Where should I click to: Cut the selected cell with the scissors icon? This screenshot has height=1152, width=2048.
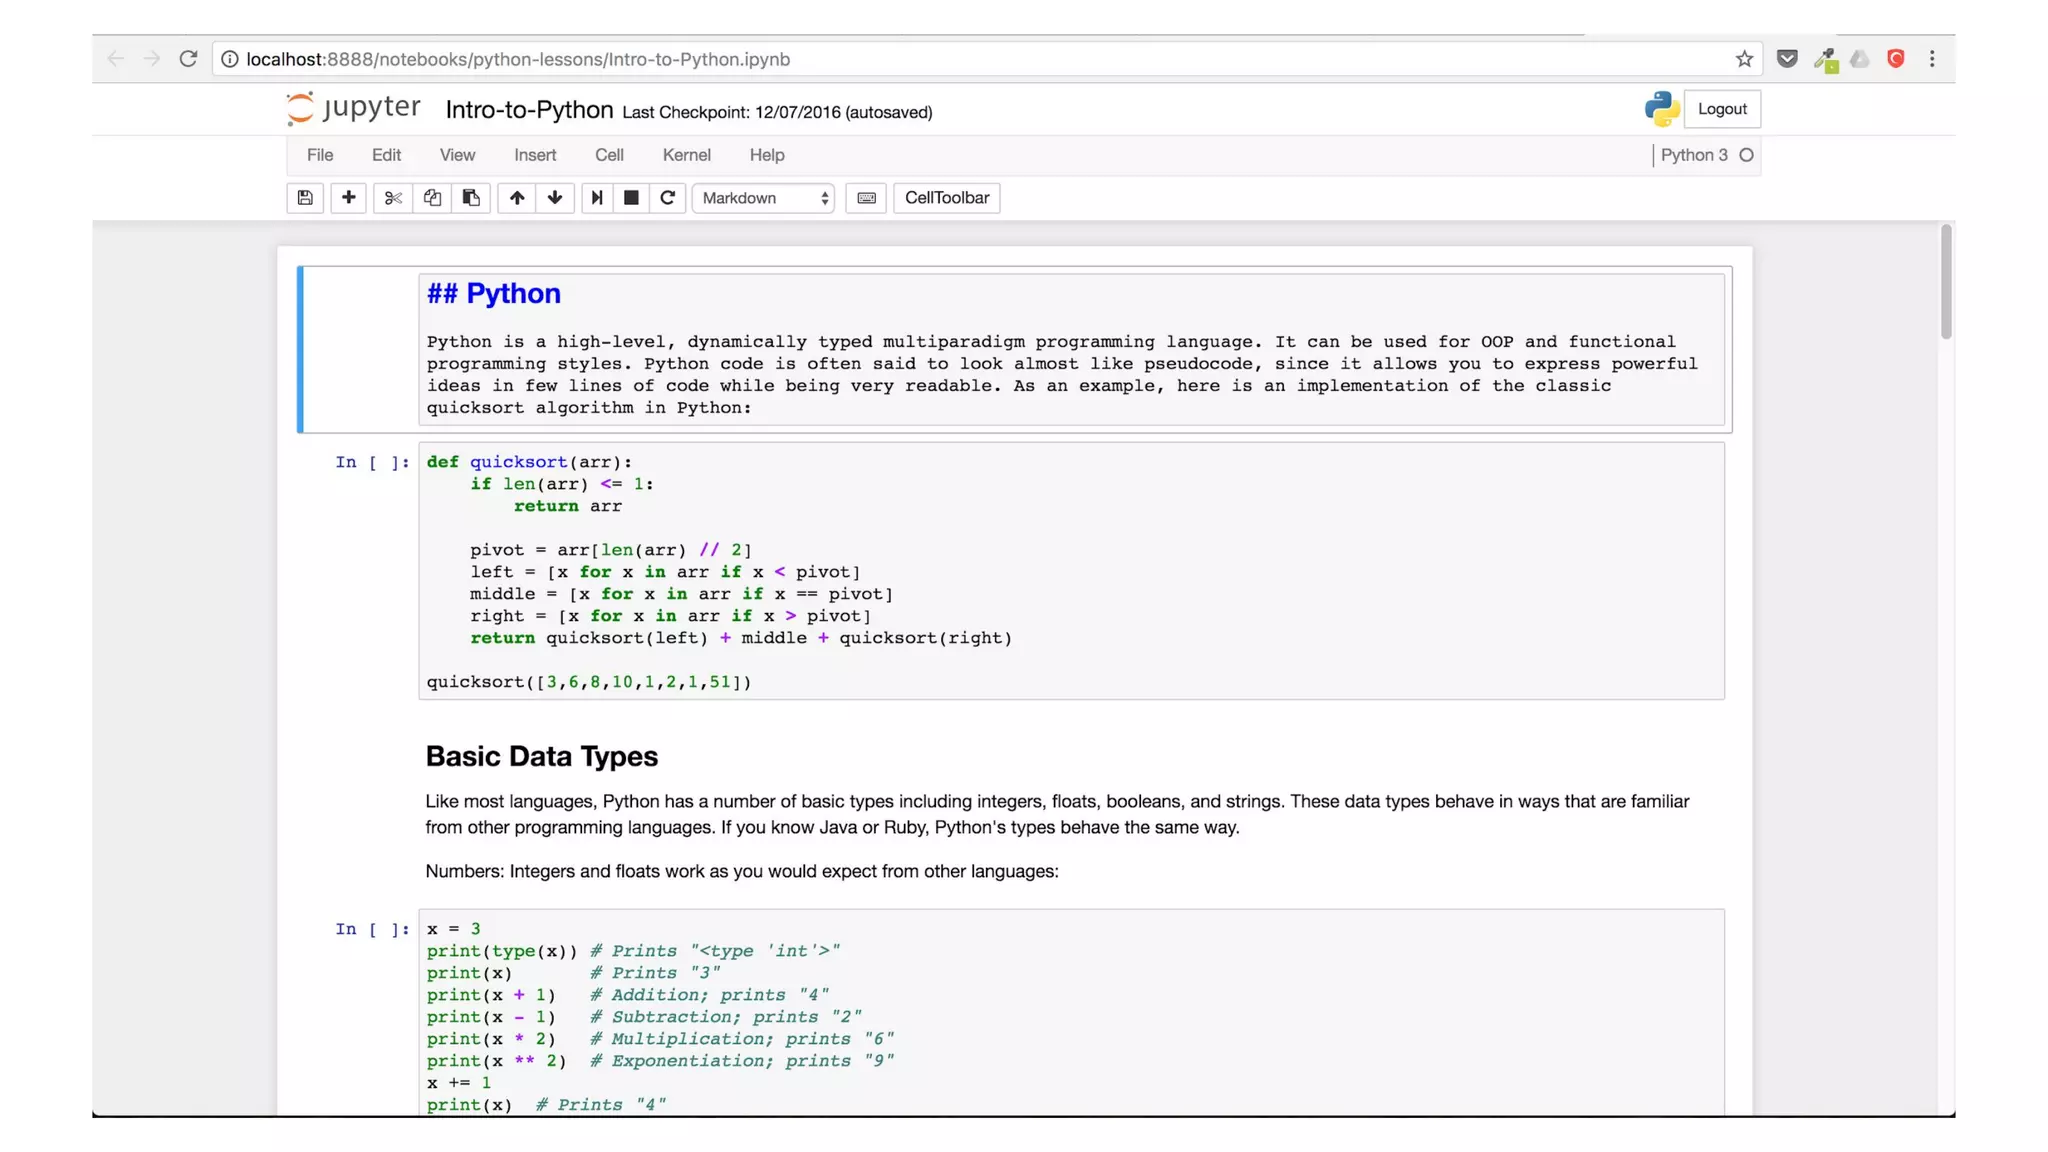click(392, 198)
